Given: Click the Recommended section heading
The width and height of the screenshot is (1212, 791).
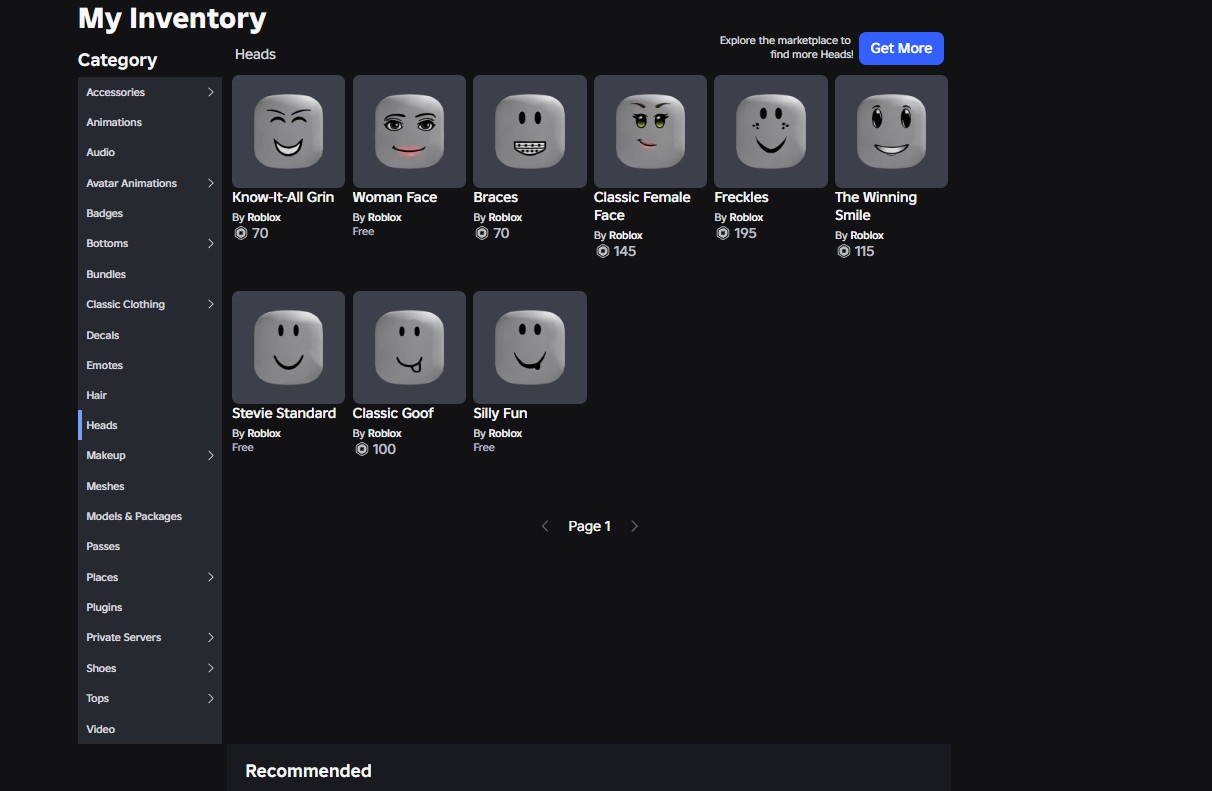Looking at the screenshot, I should coord(308,771).
